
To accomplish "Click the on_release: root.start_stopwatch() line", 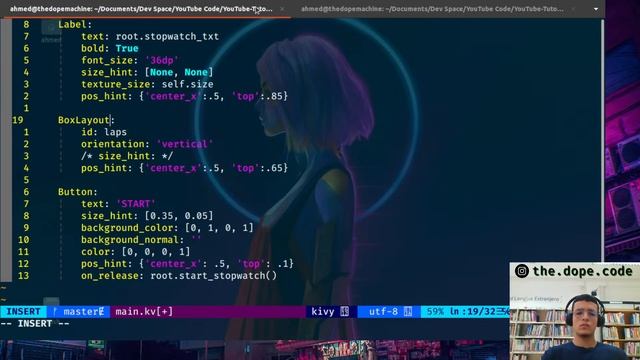I will [179, 276].
